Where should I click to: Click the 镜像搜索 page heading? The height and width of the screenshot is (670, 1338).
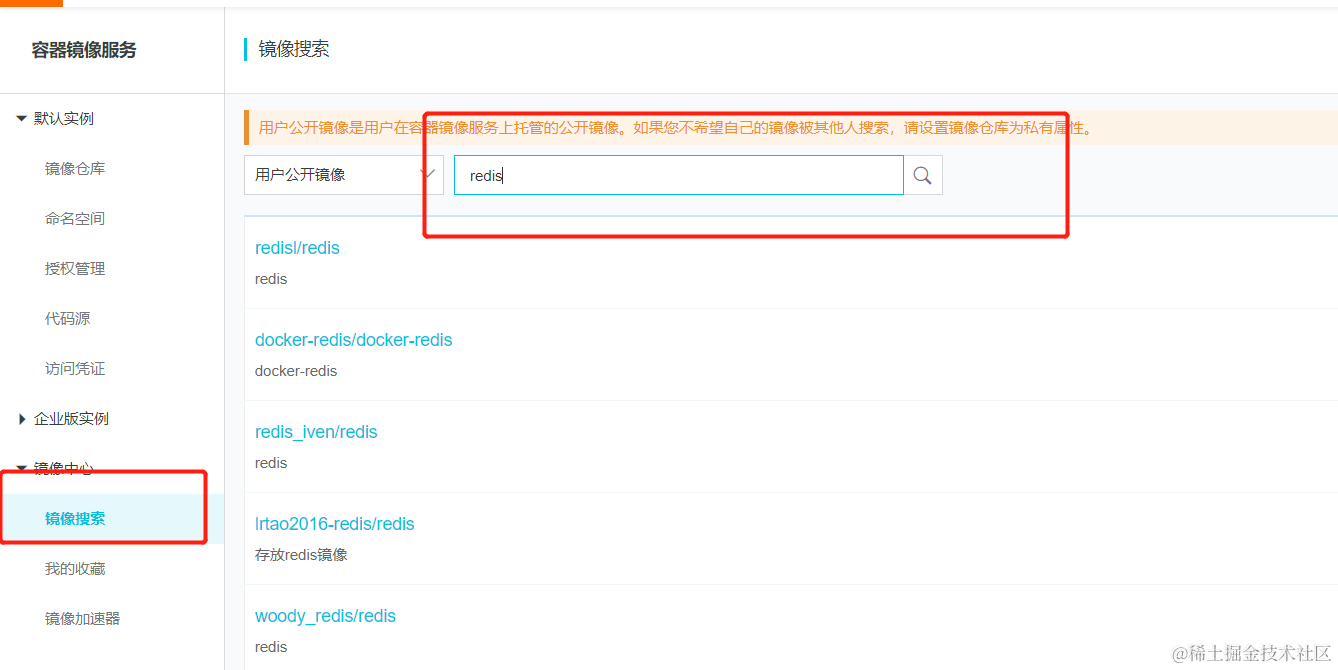(294, 49)
